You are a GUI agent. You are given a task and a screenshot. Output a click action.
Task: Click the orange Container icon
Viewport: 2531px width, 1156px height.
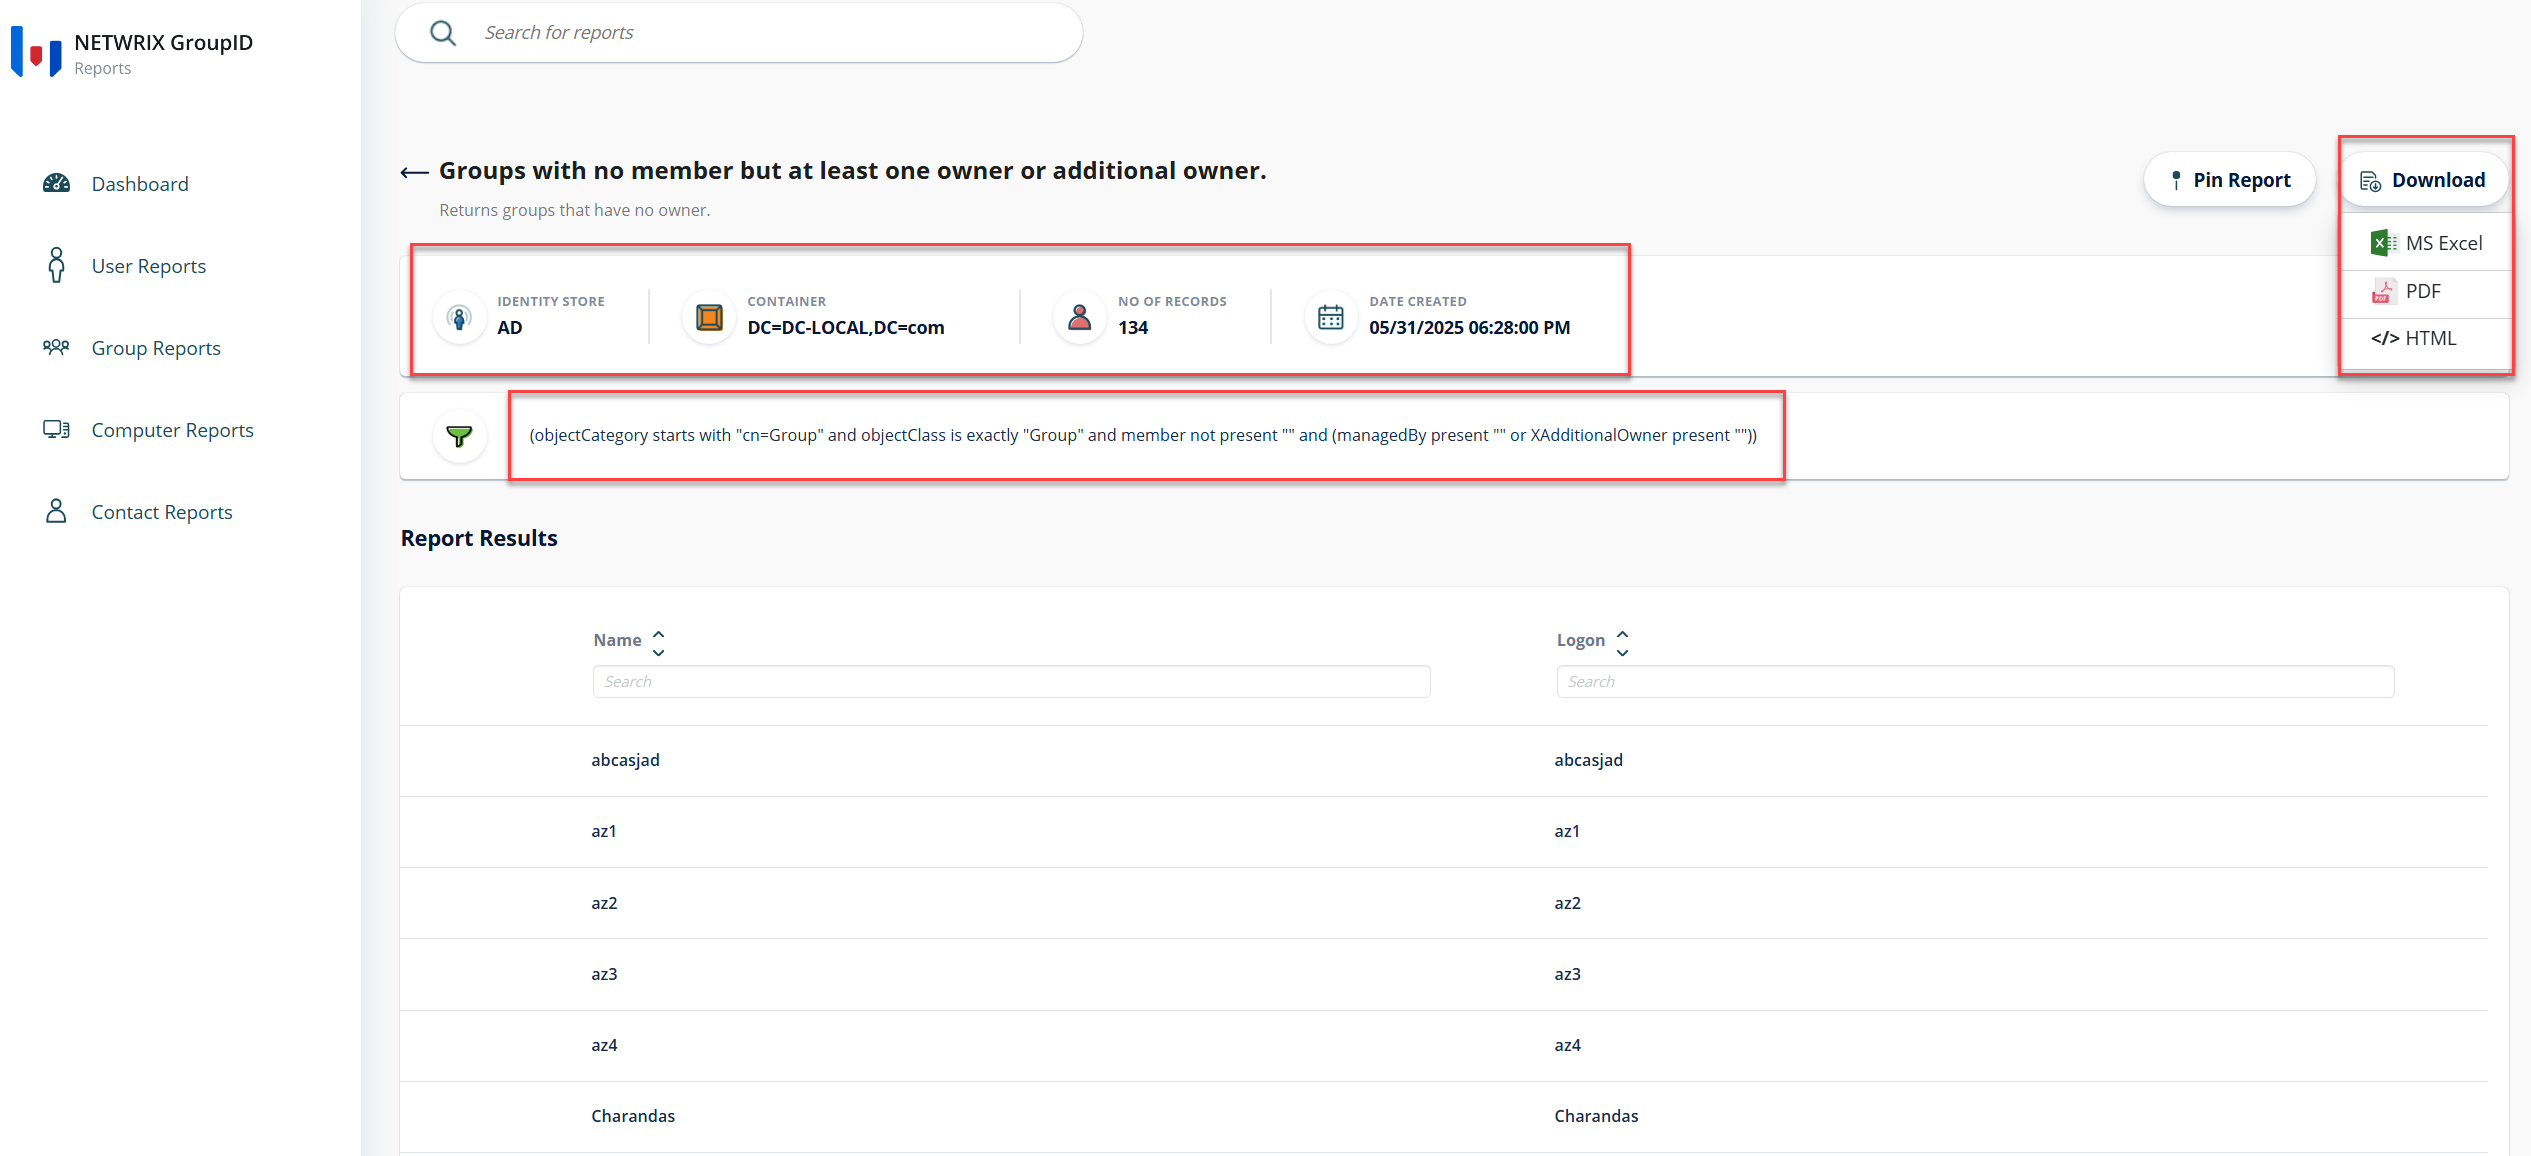pos(709,318)
